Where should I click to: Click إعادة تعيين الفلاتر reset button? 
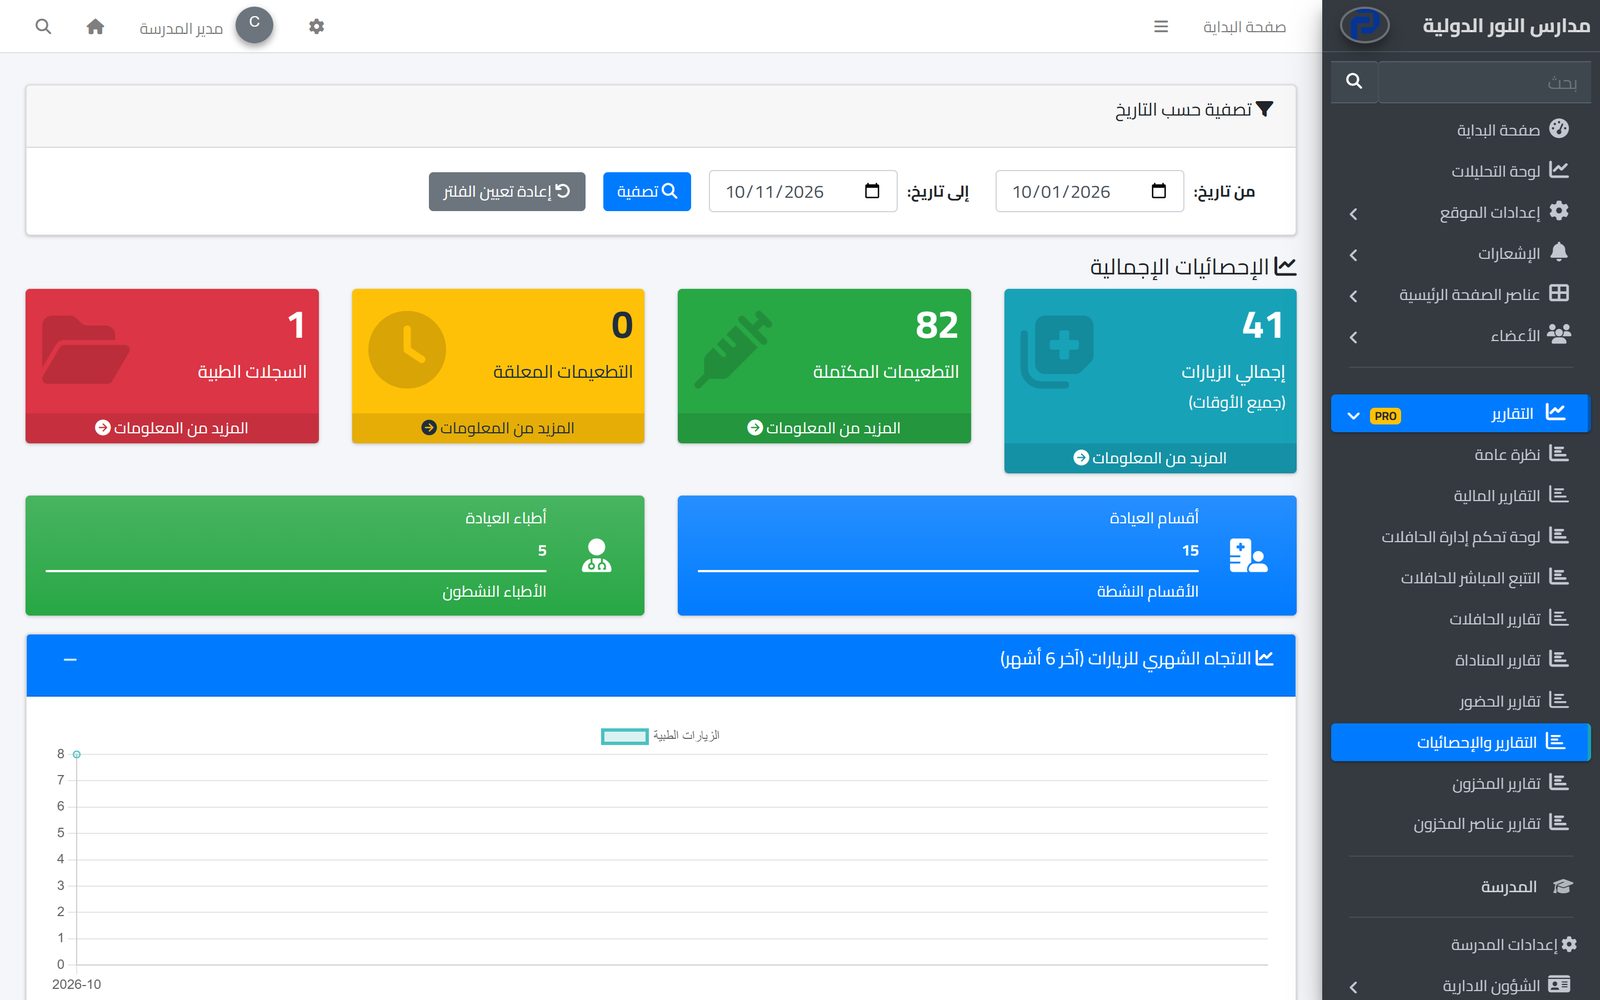click(507, 191)
